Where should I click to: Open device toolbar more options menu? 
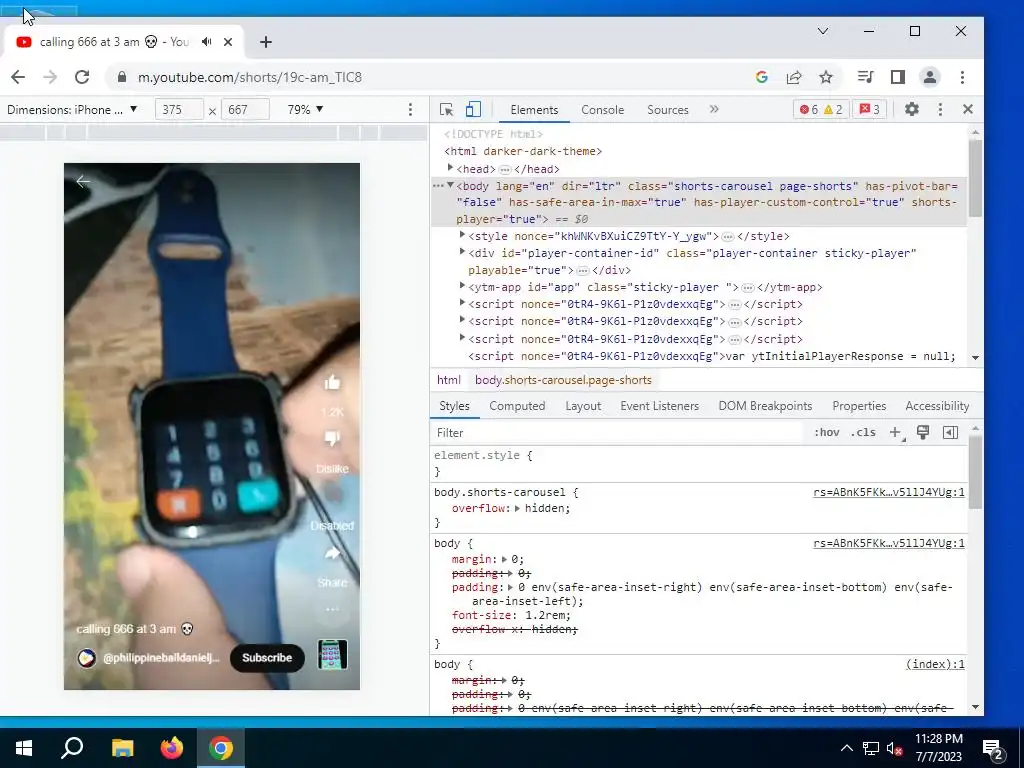[x=410, y=110]
